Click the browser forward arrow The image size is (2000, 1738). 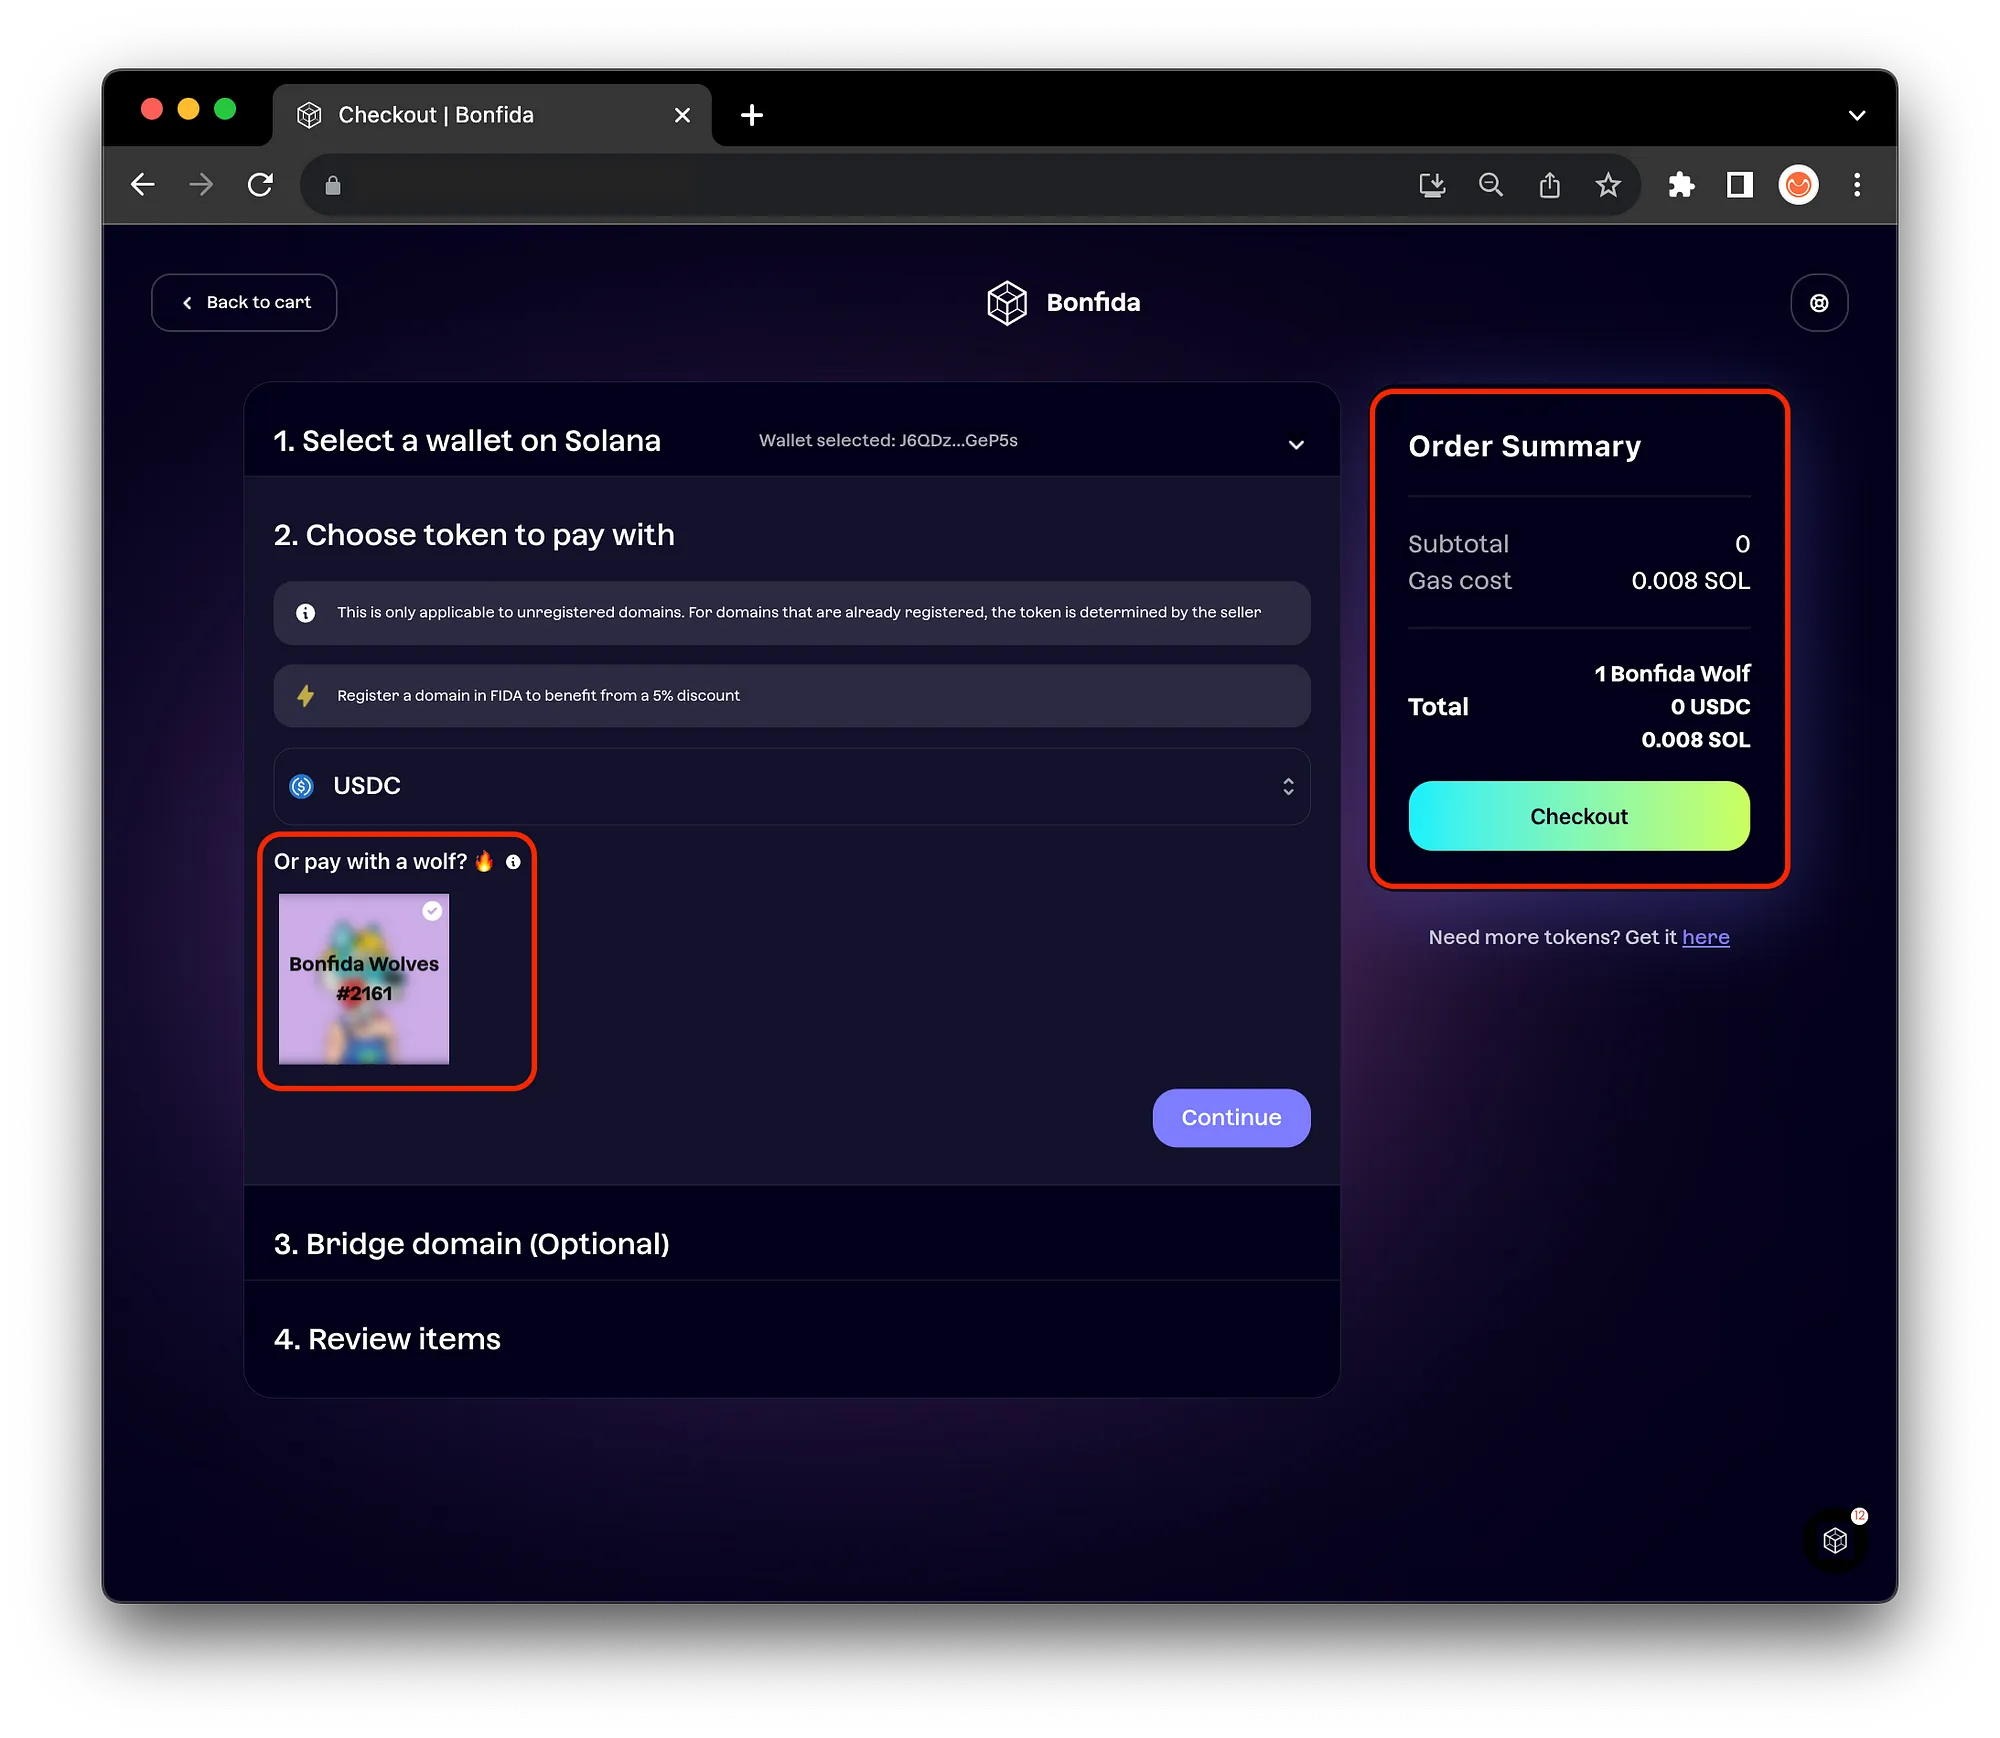pos(201,185)
